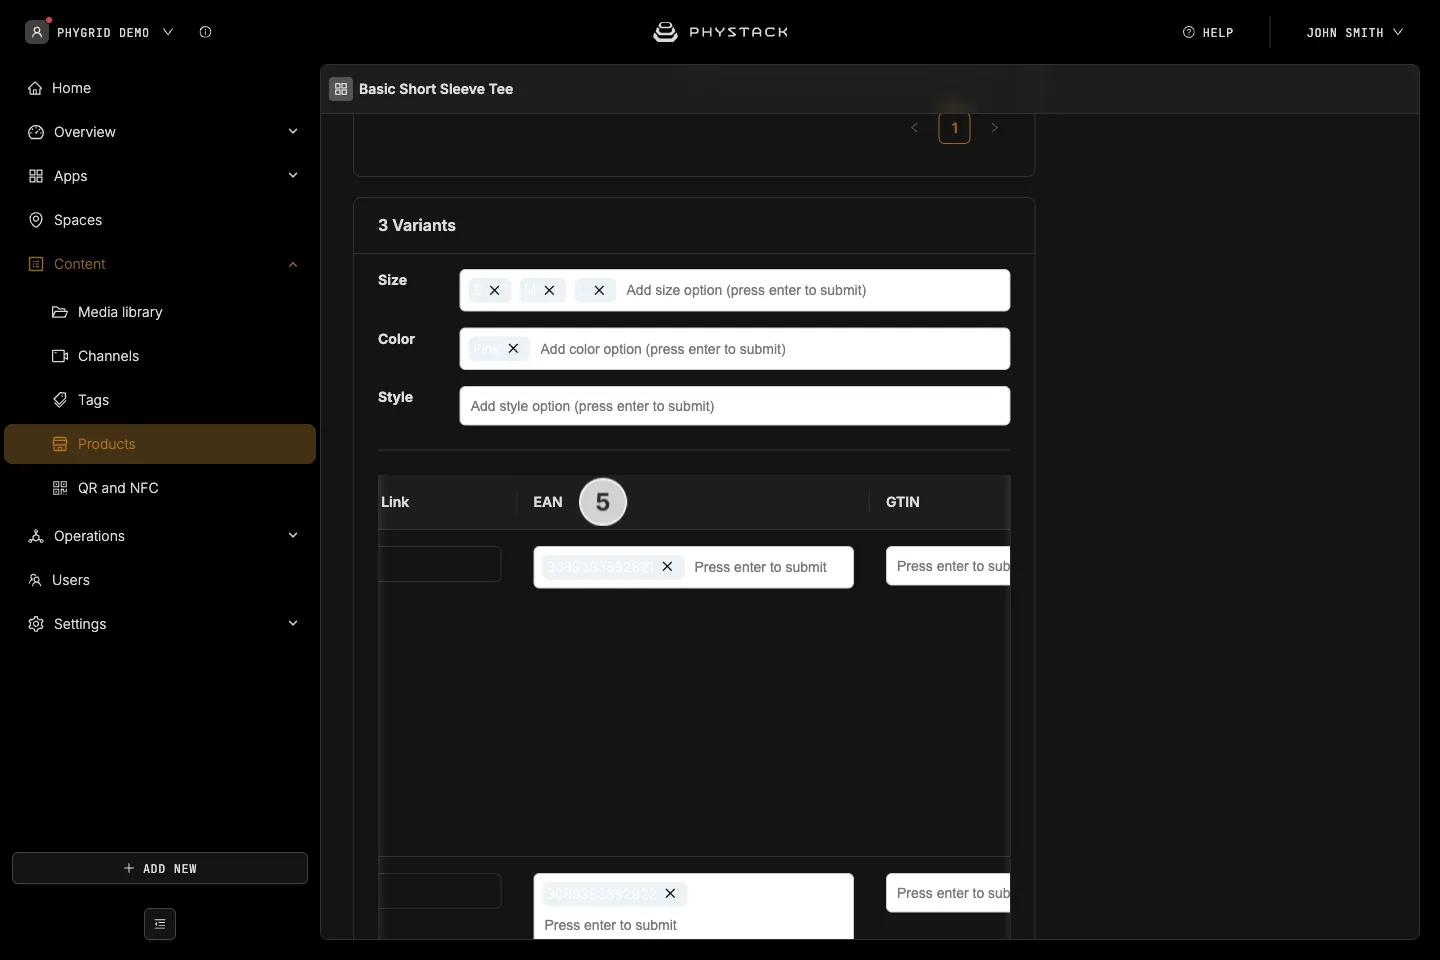Open the Settings section
This screenshot has height=960, width=1440.
[160, 624]
